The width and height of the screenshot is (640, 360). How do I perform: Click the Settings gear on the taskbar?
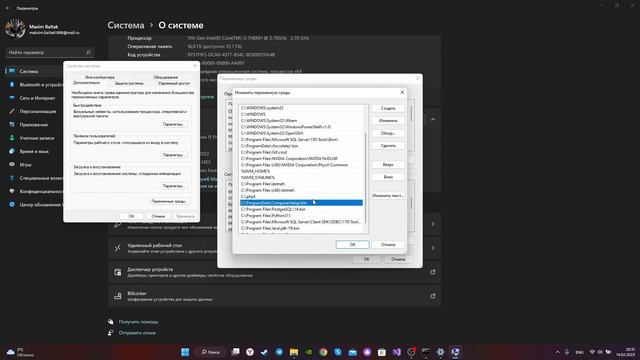click(x=440, y=352)
